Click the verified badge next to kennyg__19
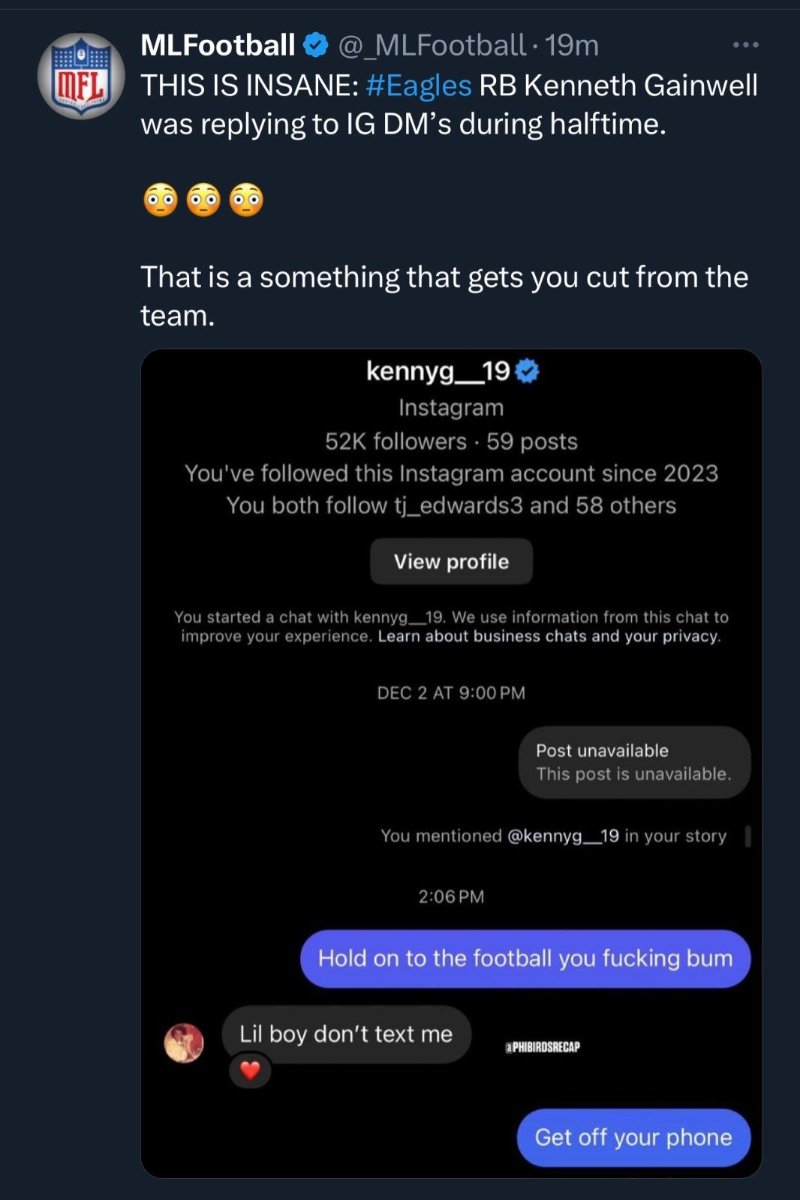The width and height of the screenshot is (800, 1200). point(528,373)
